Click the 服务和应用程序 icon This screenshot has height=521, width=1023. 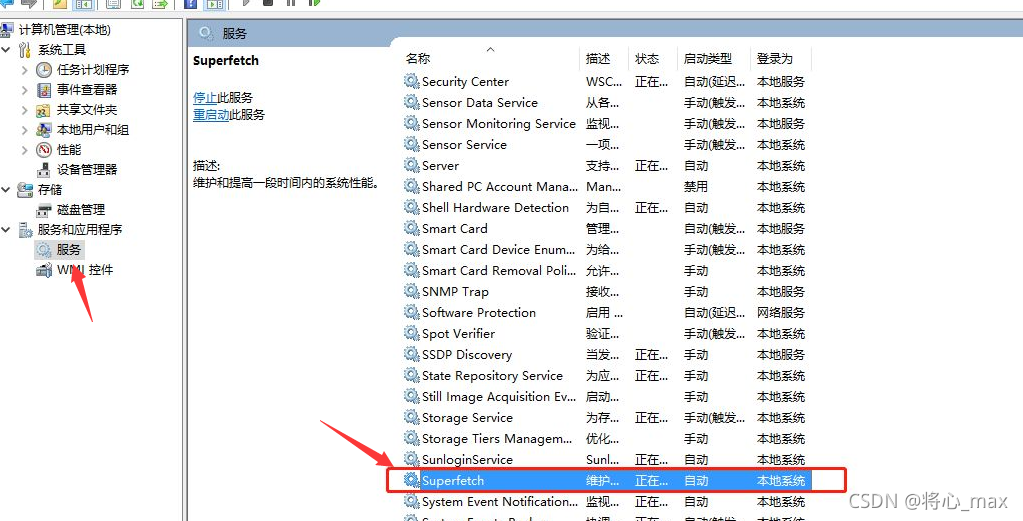pyautogui.click(x=25, y=230)
